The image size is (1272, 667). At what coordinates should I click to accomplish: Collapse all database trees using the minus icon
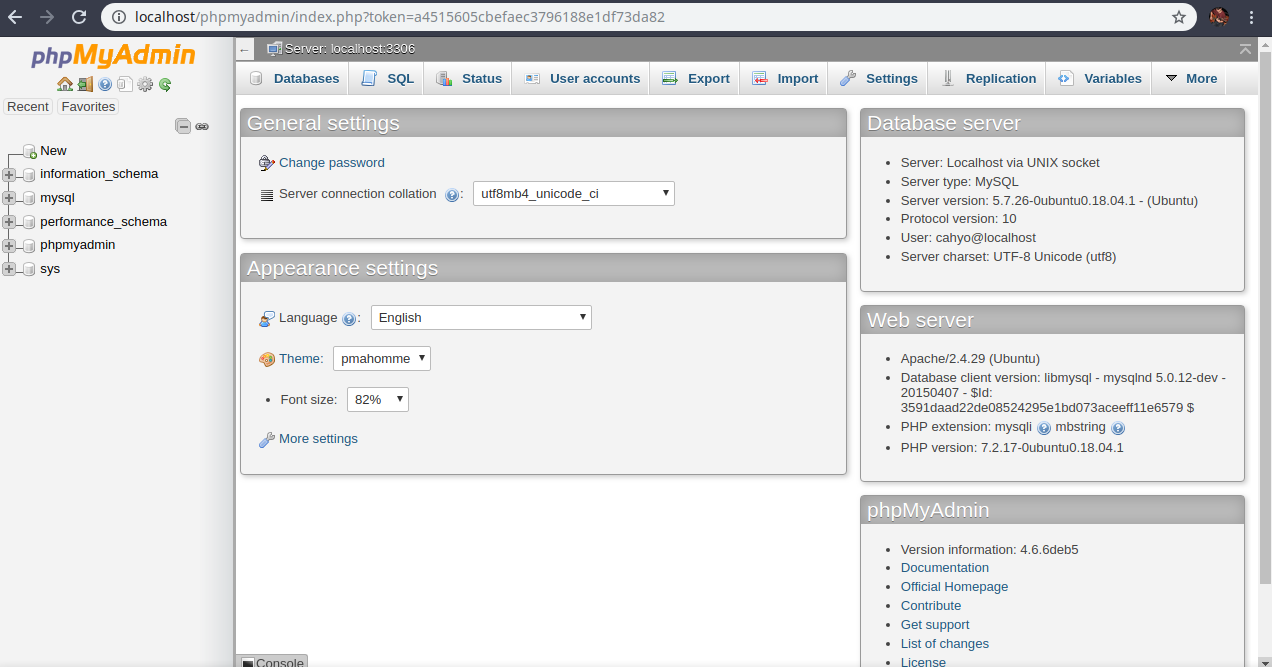183,126
